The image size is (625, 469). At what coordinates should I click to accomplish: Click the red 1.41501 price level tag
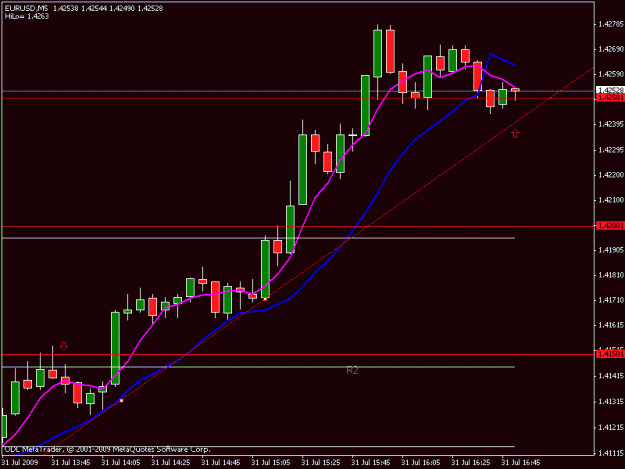click(x=610, y=354)
